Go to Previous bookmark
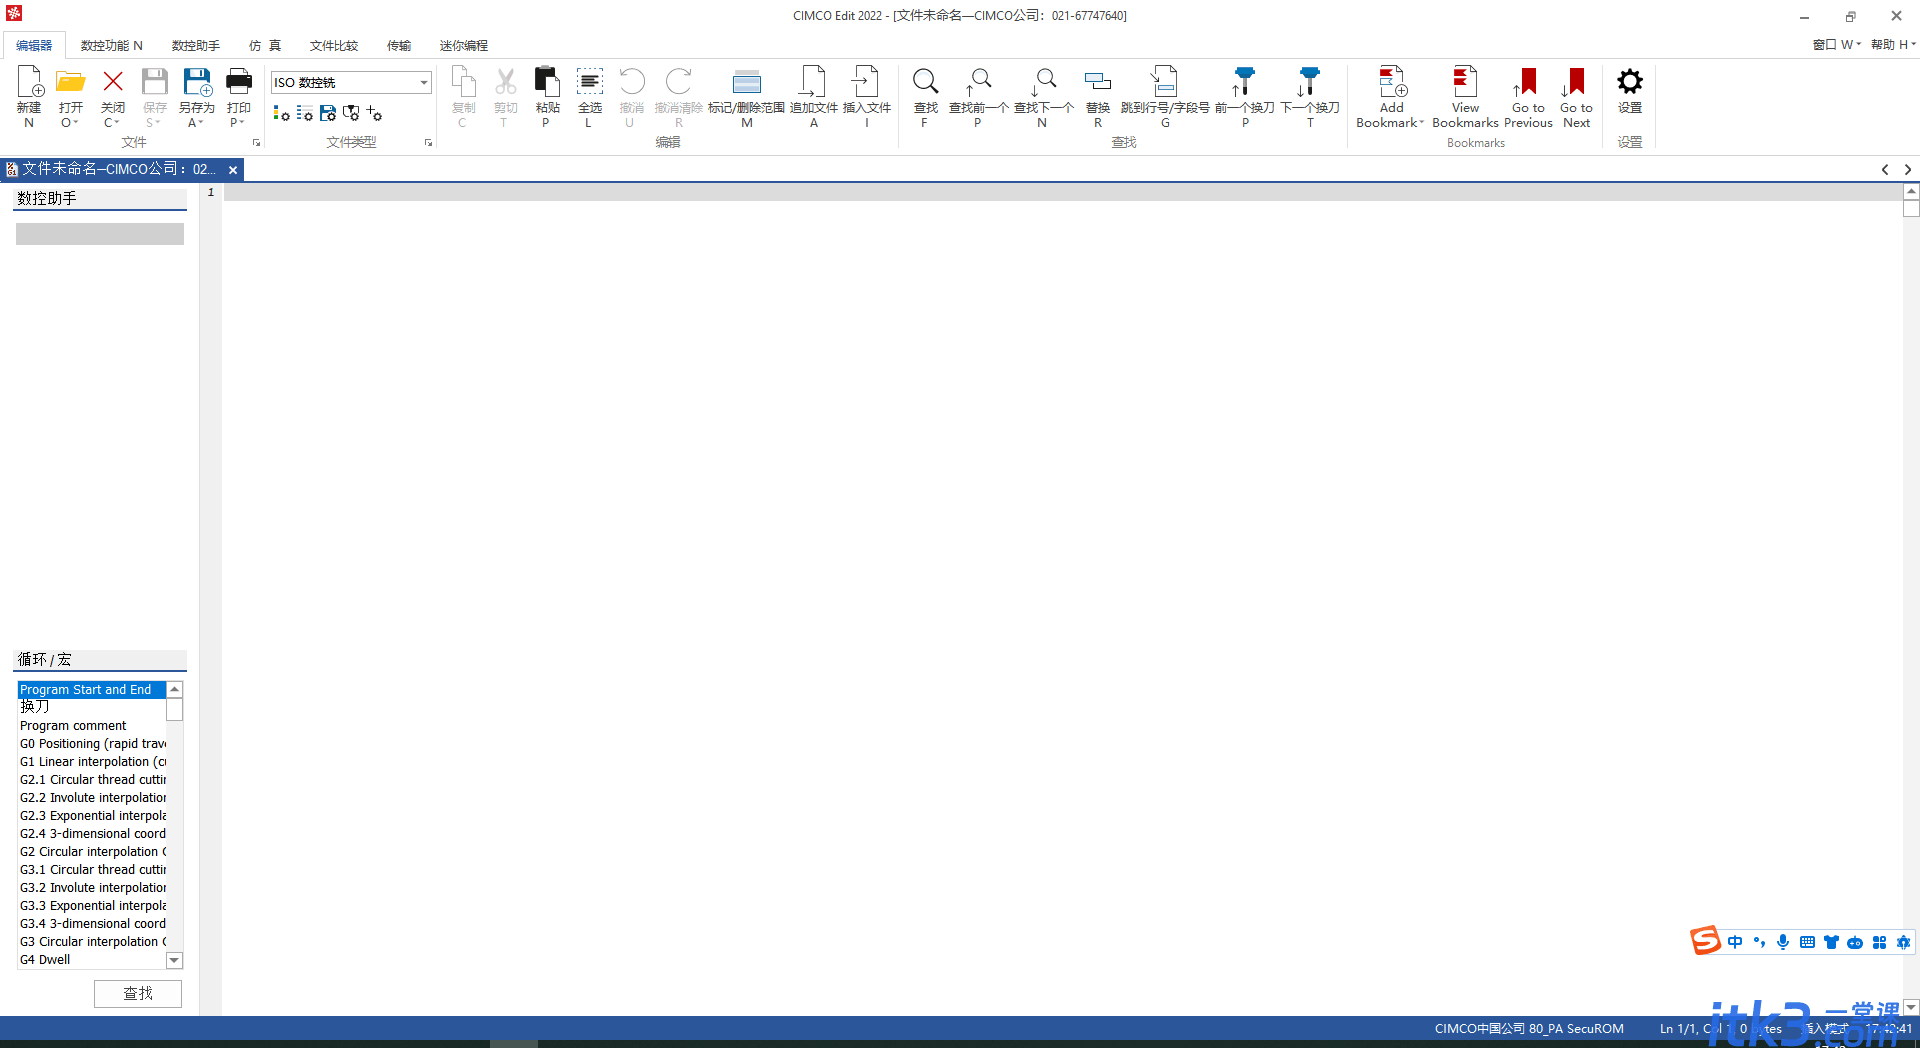 pos(1528,96)
